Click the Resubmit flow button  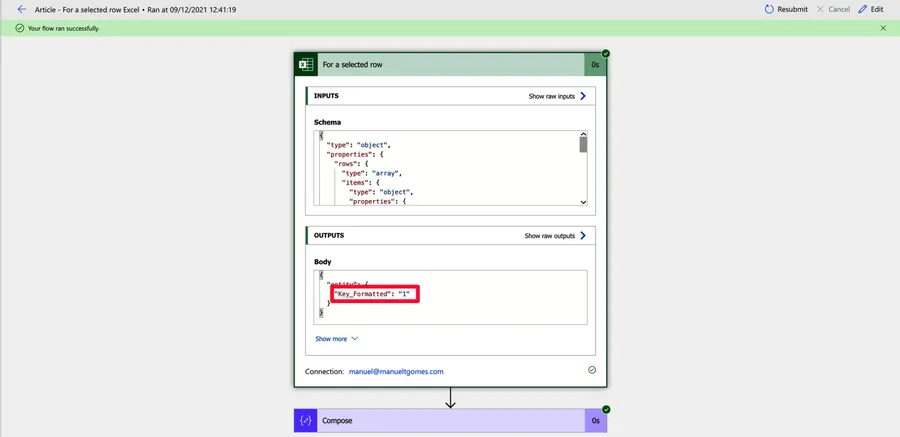pos(786,9)
